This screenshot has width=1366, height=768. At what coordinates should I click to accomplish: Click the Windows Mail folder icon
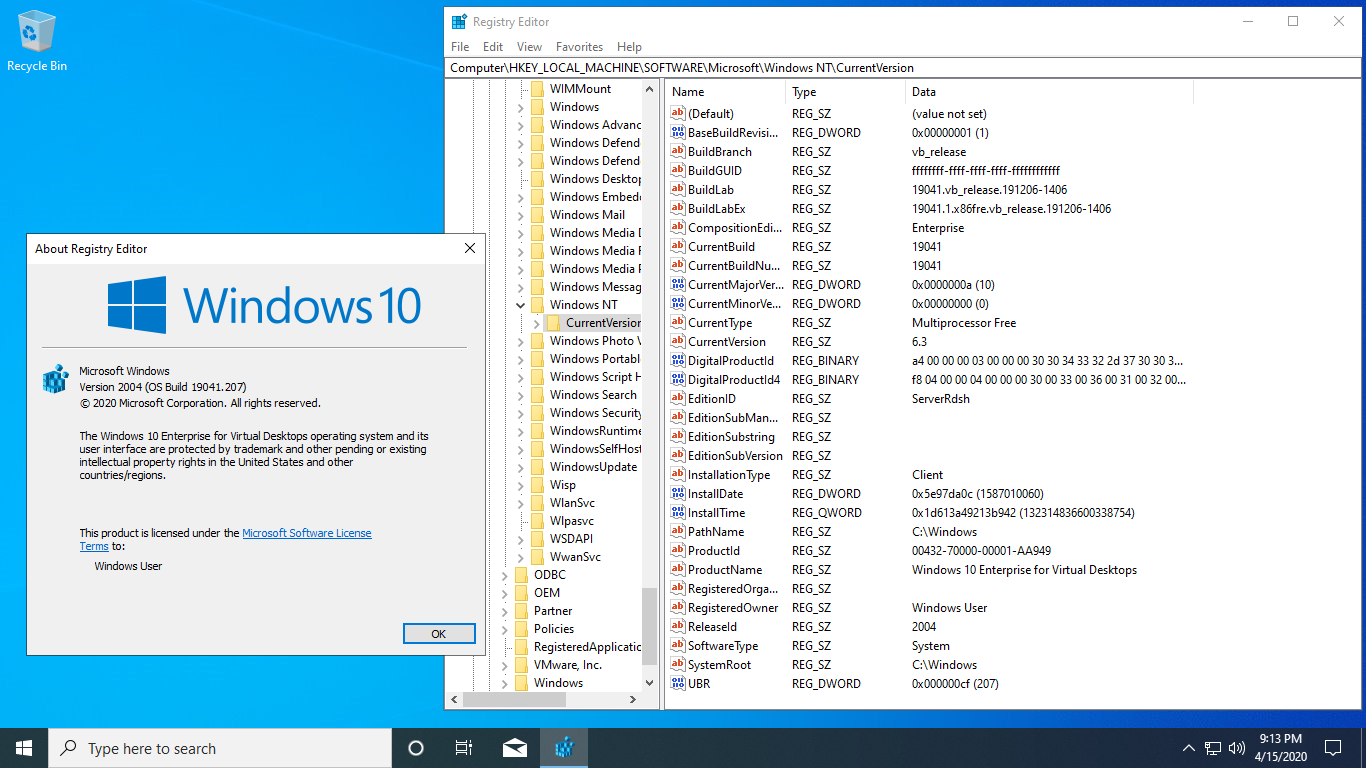[x=537, y=215]
